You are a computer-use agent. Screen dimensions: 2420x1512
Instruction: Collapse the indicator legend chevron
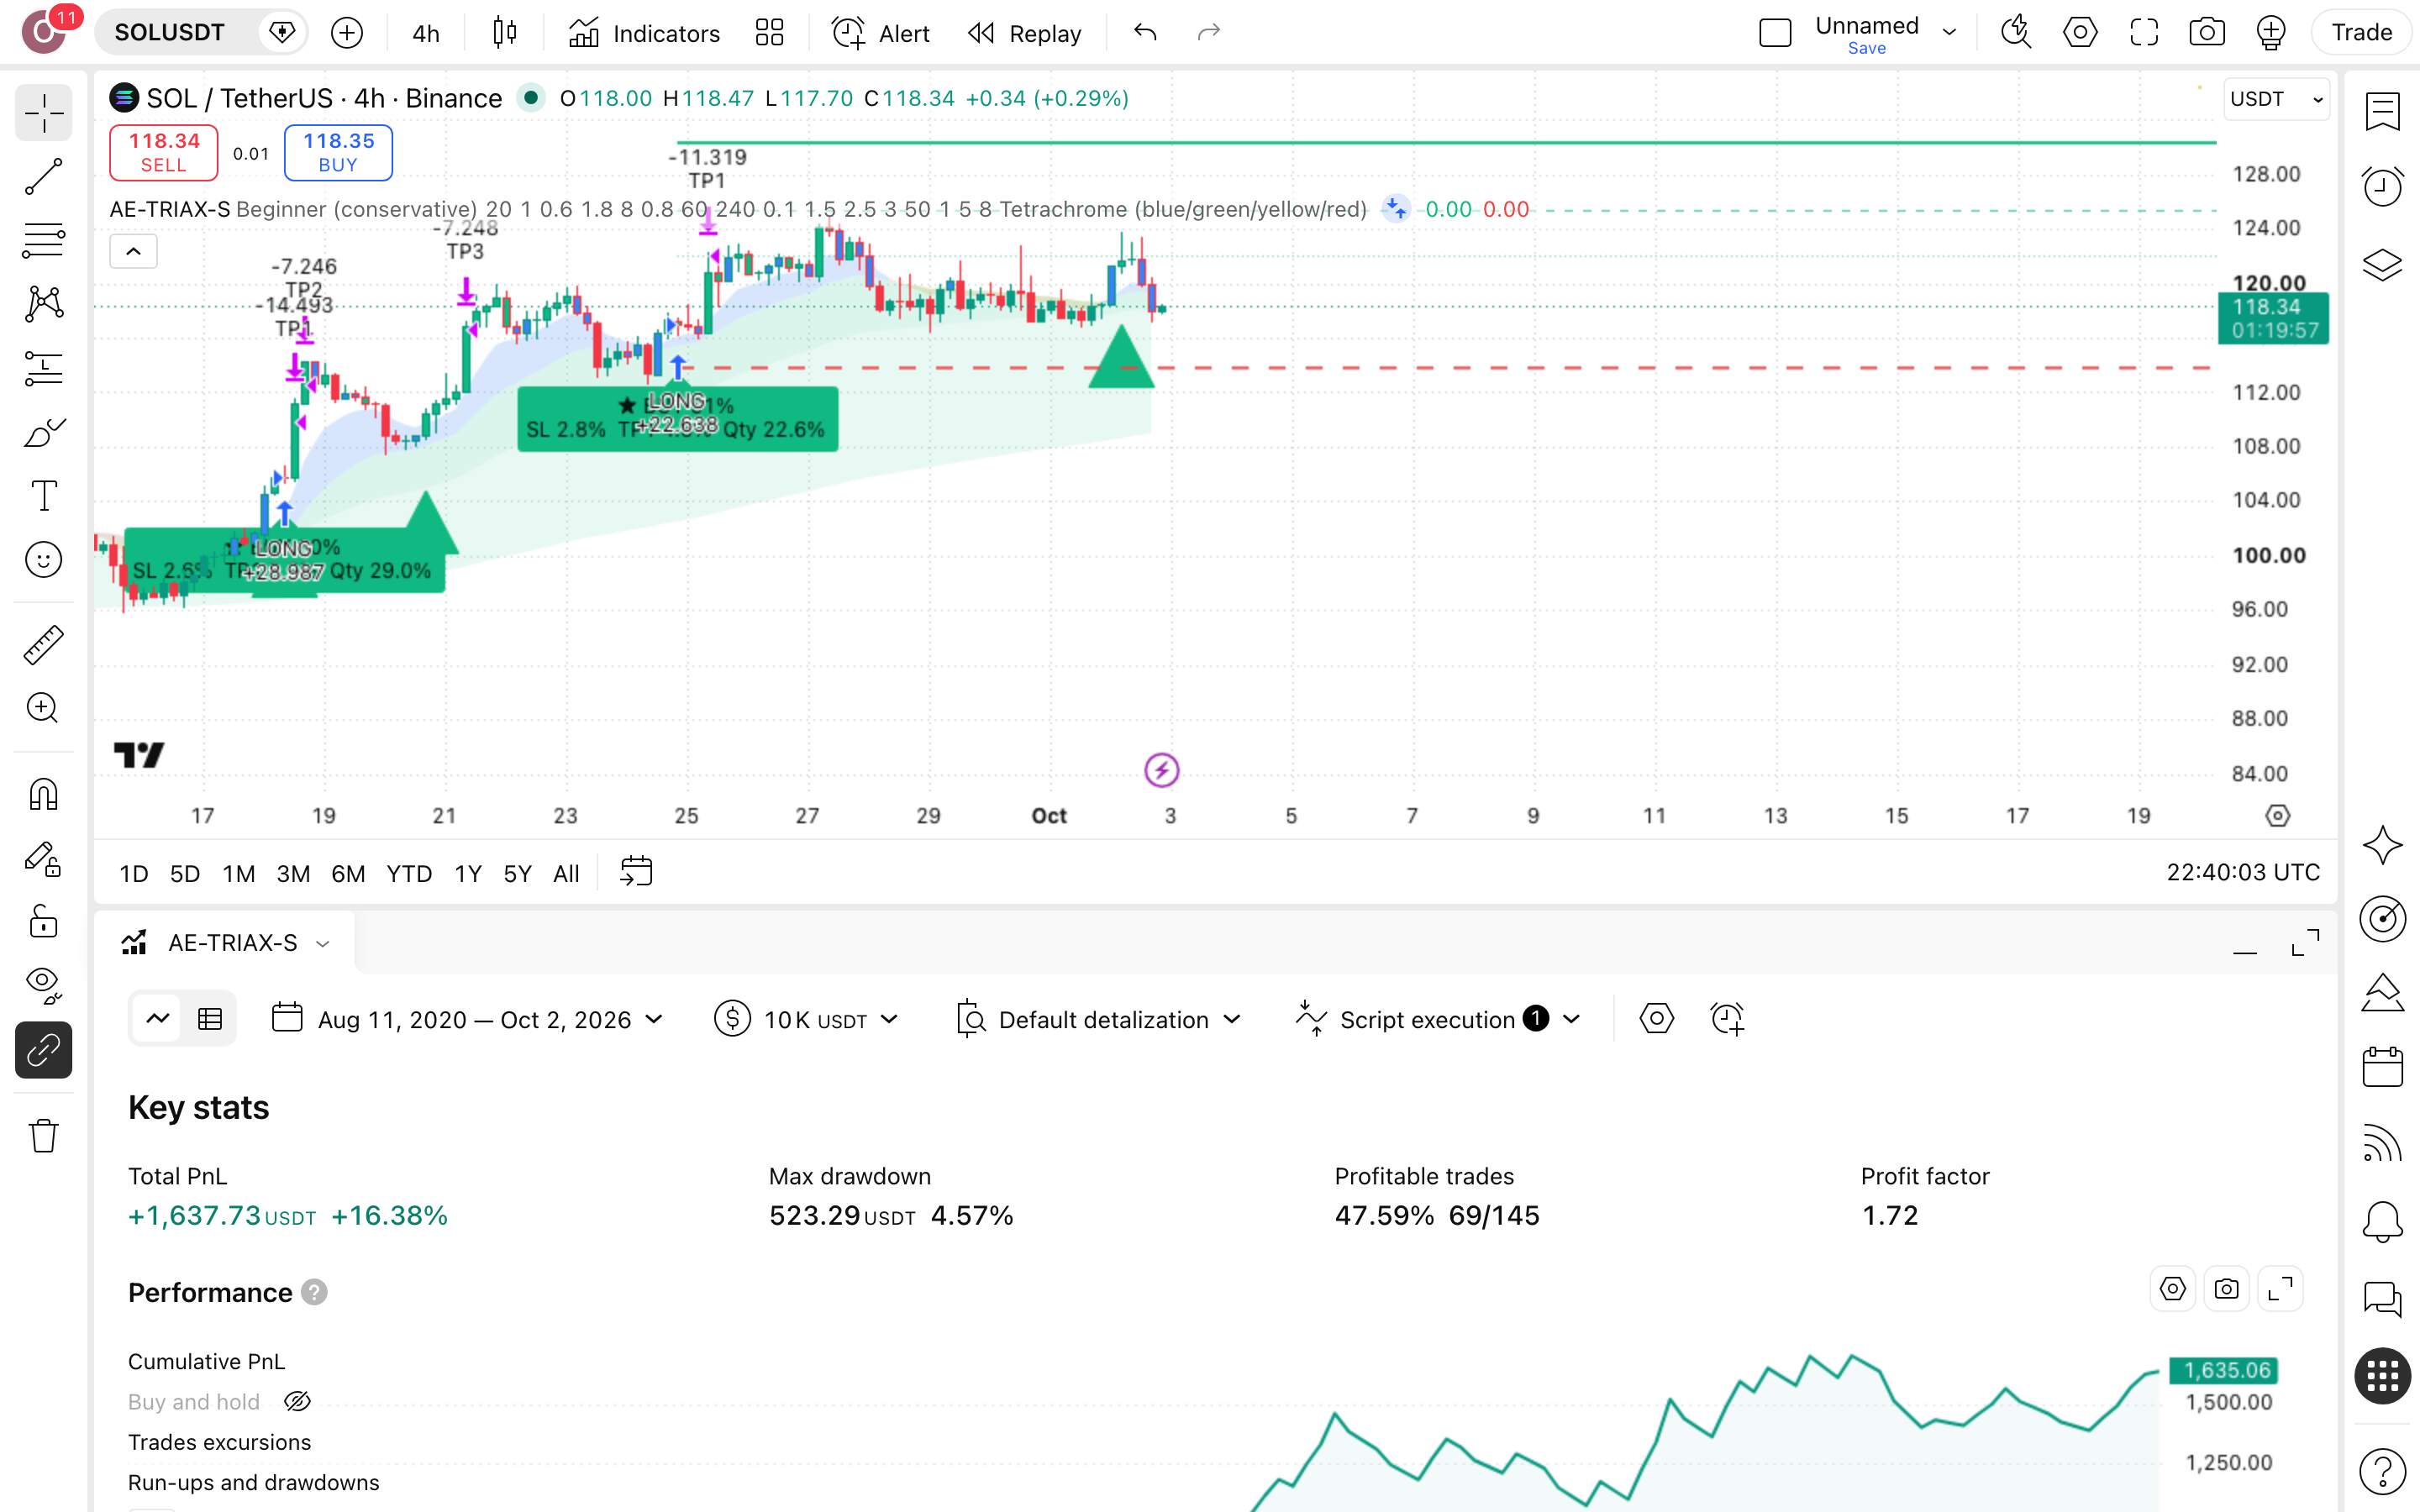pyautogui.click(x=133, y=251)
